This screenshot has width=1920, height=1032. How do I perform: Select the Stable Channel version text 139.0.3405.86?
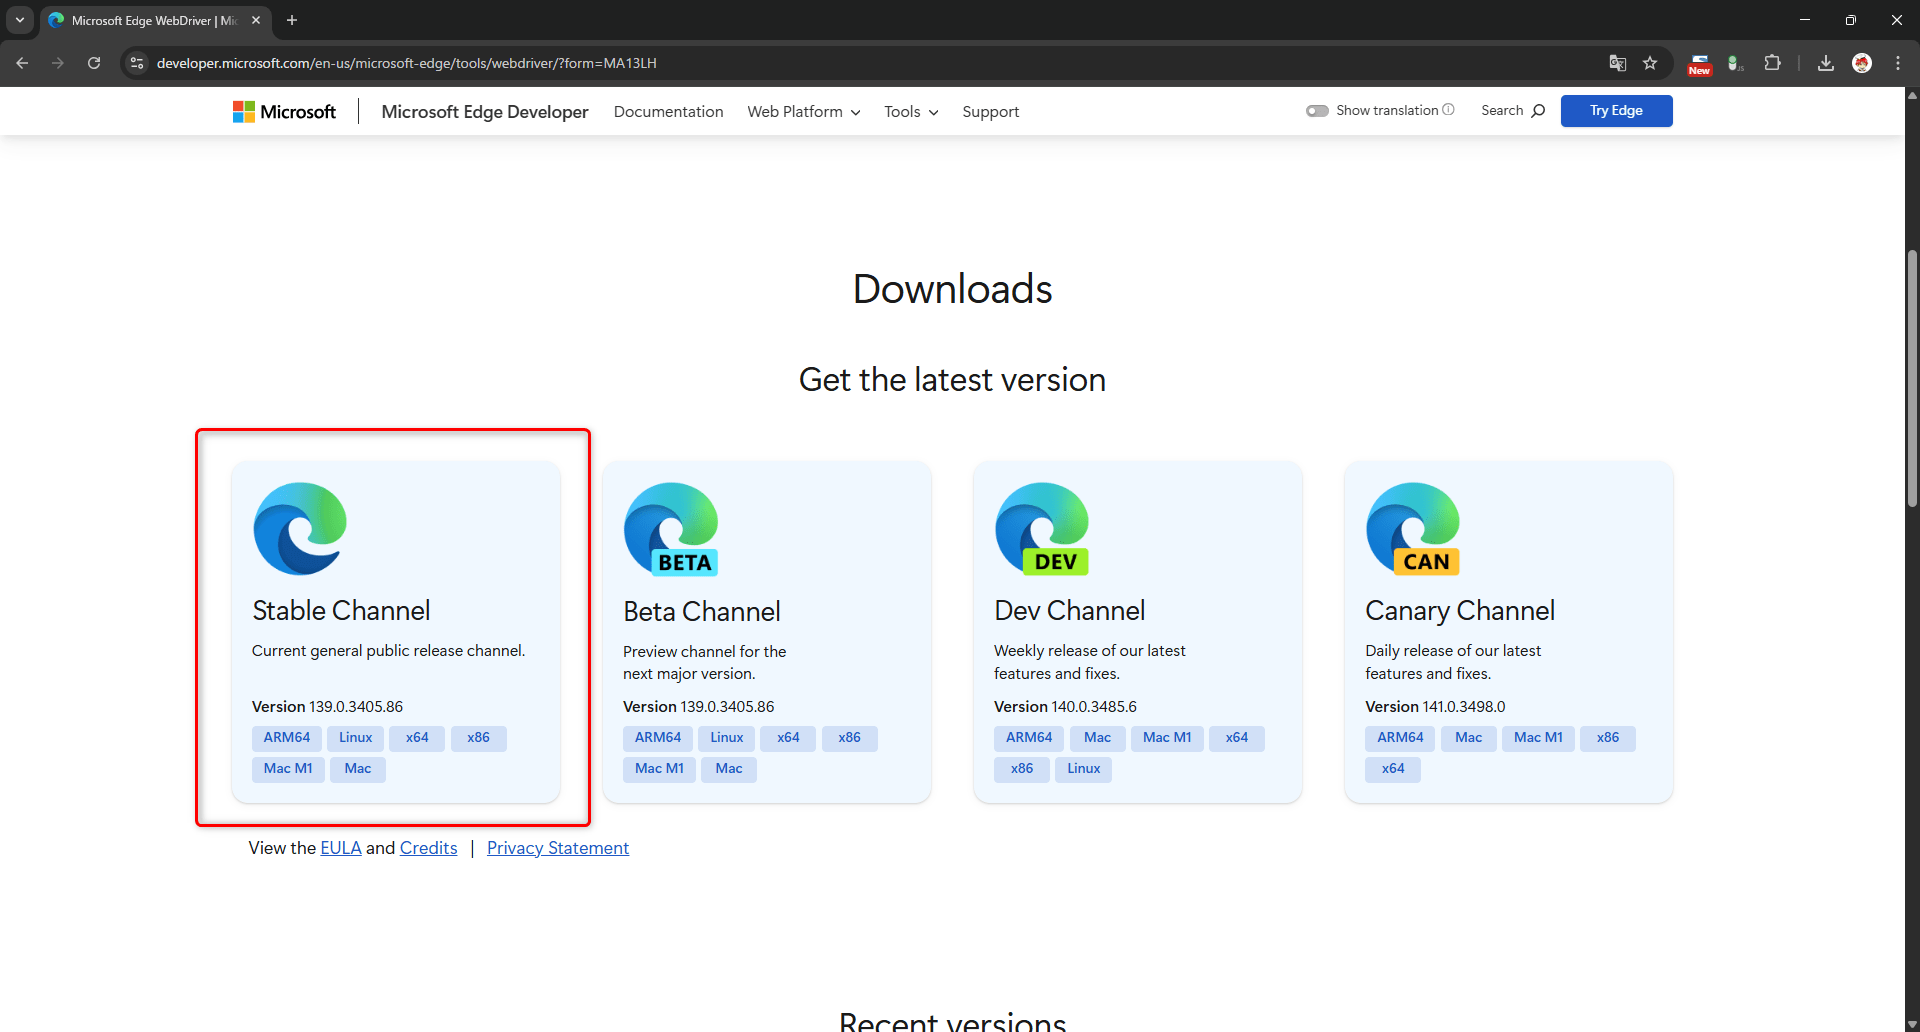click(356, 707)
